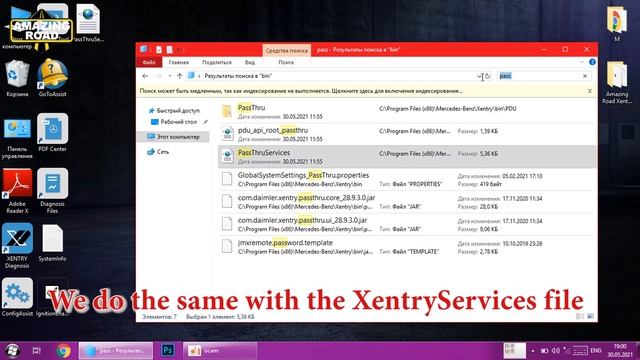The height and width of the screenshot is (360, 640).
Task: Click PassThruServices file icon
Action: (227, 156)
